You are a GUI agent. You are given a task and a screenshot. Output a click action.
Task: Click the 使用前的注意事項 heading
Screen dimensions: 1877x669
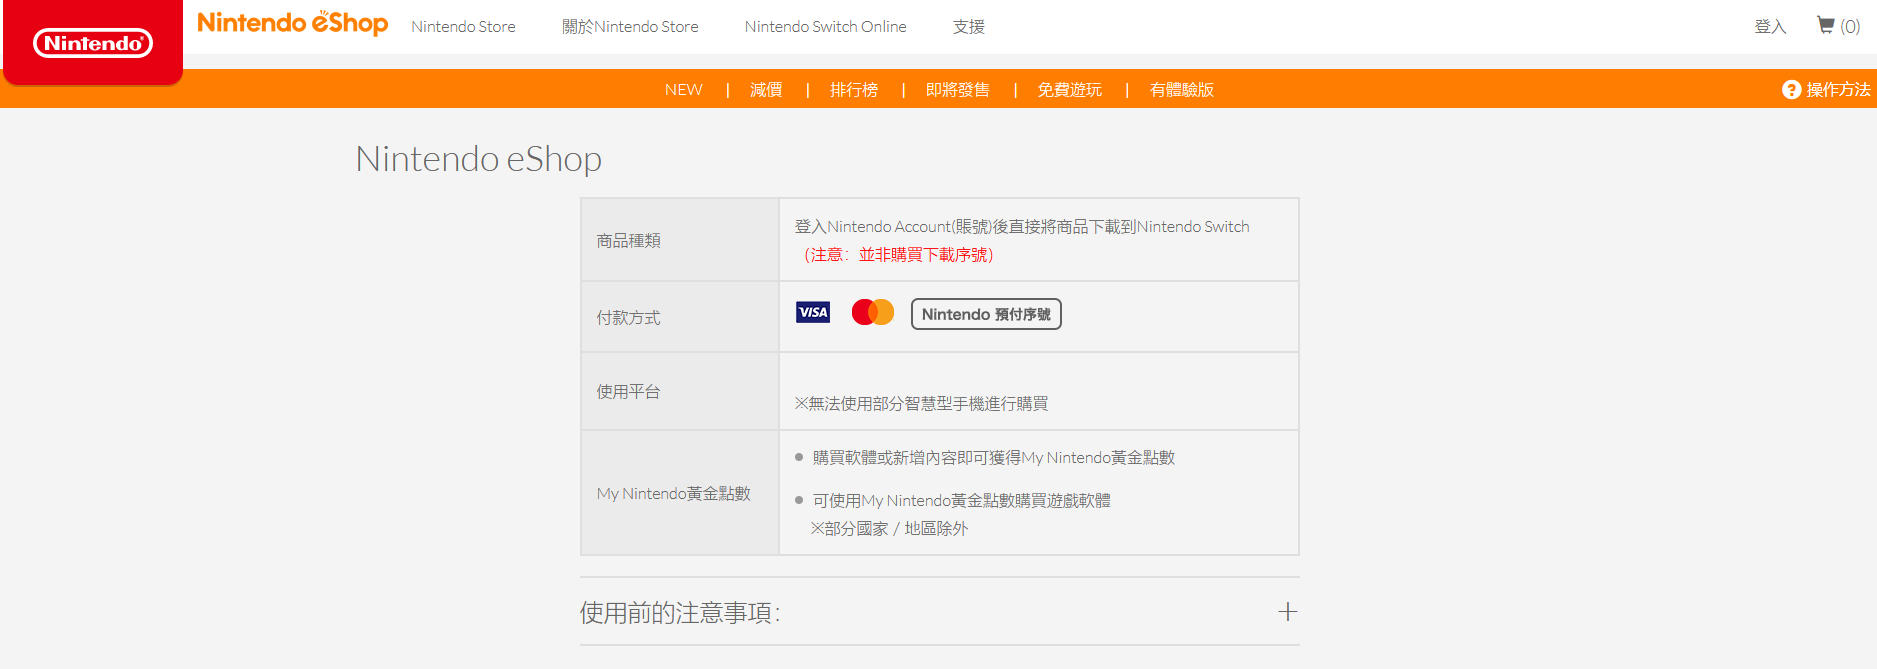coord(680,612)
